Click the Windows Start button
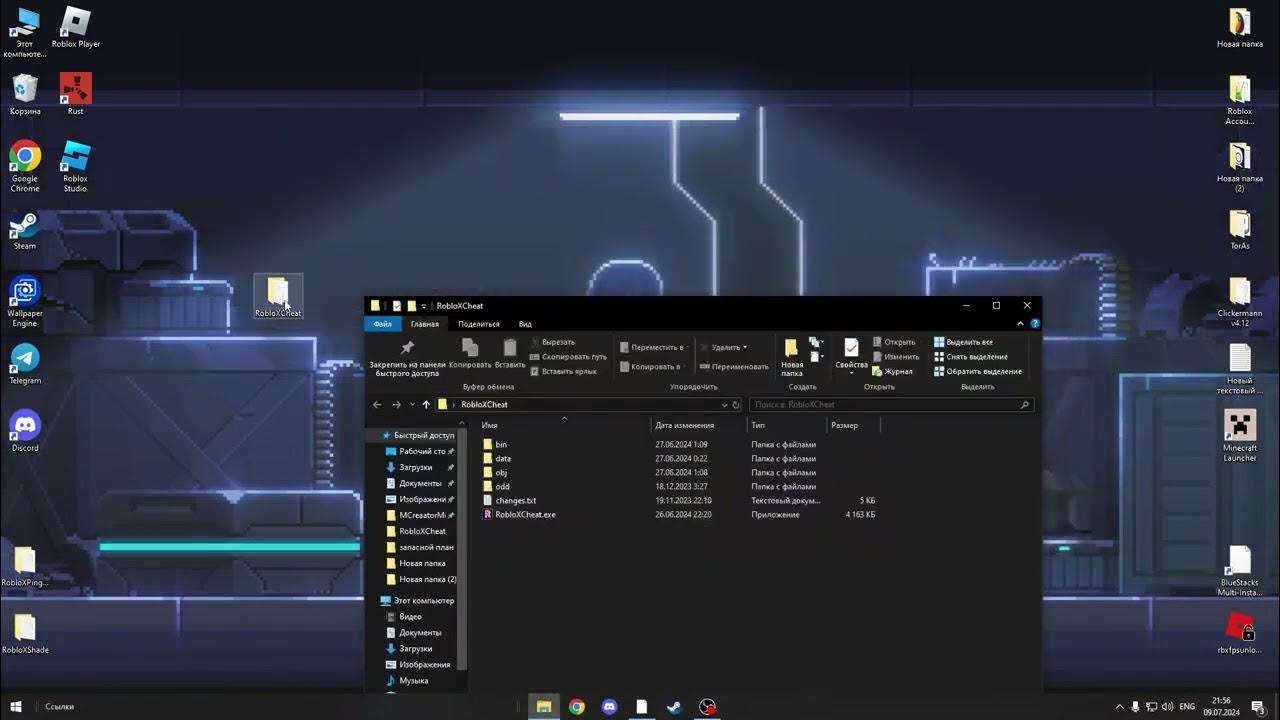Image resolution: width=1280 pixels, height=720 pixels. coord(16,707)
